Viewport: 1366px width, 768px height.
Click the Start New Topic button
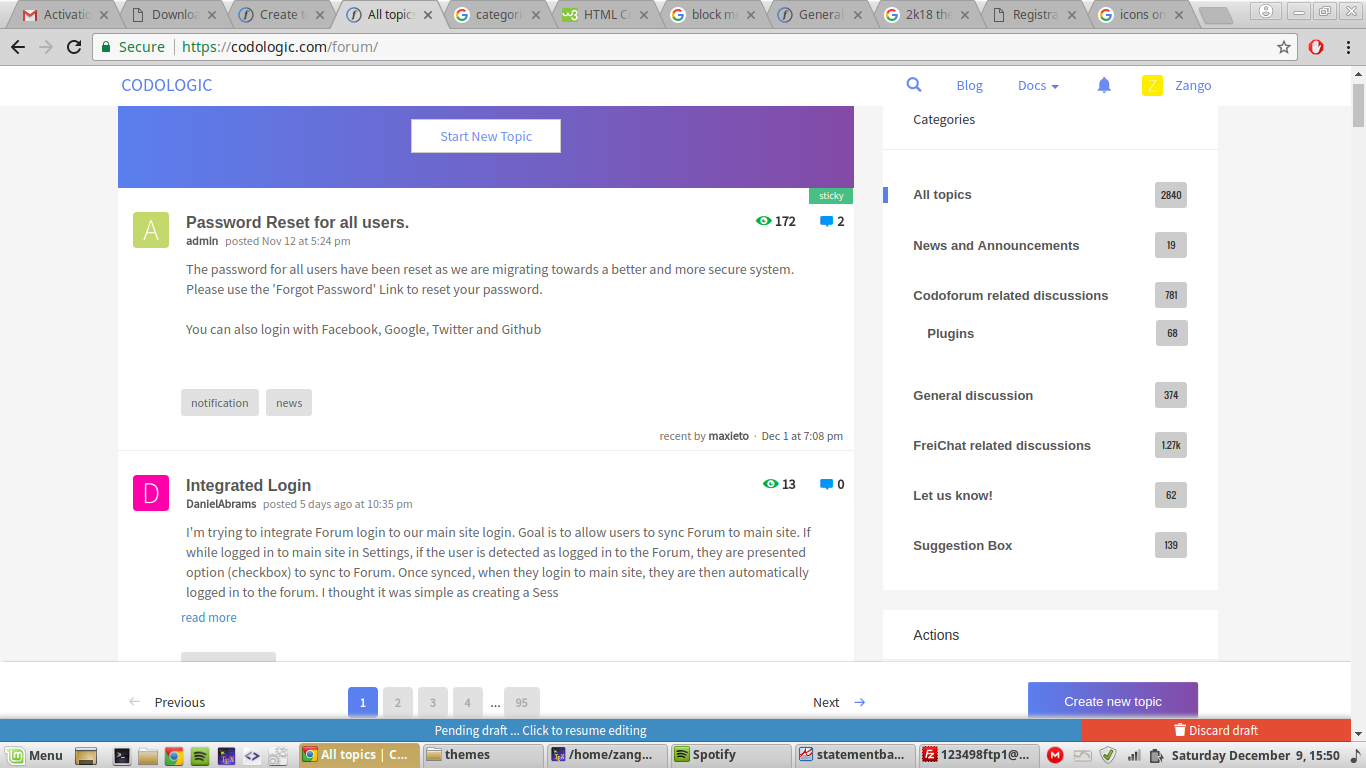point(486,136)
